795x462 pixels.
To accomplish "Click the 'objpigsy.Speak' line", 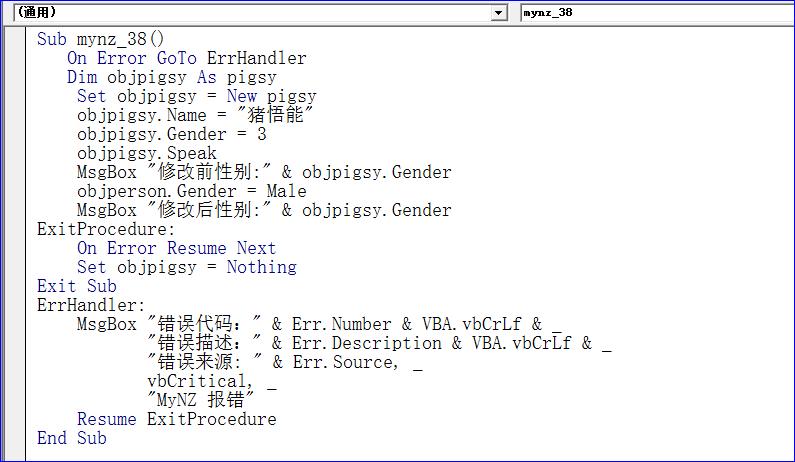I will (147, 153).
